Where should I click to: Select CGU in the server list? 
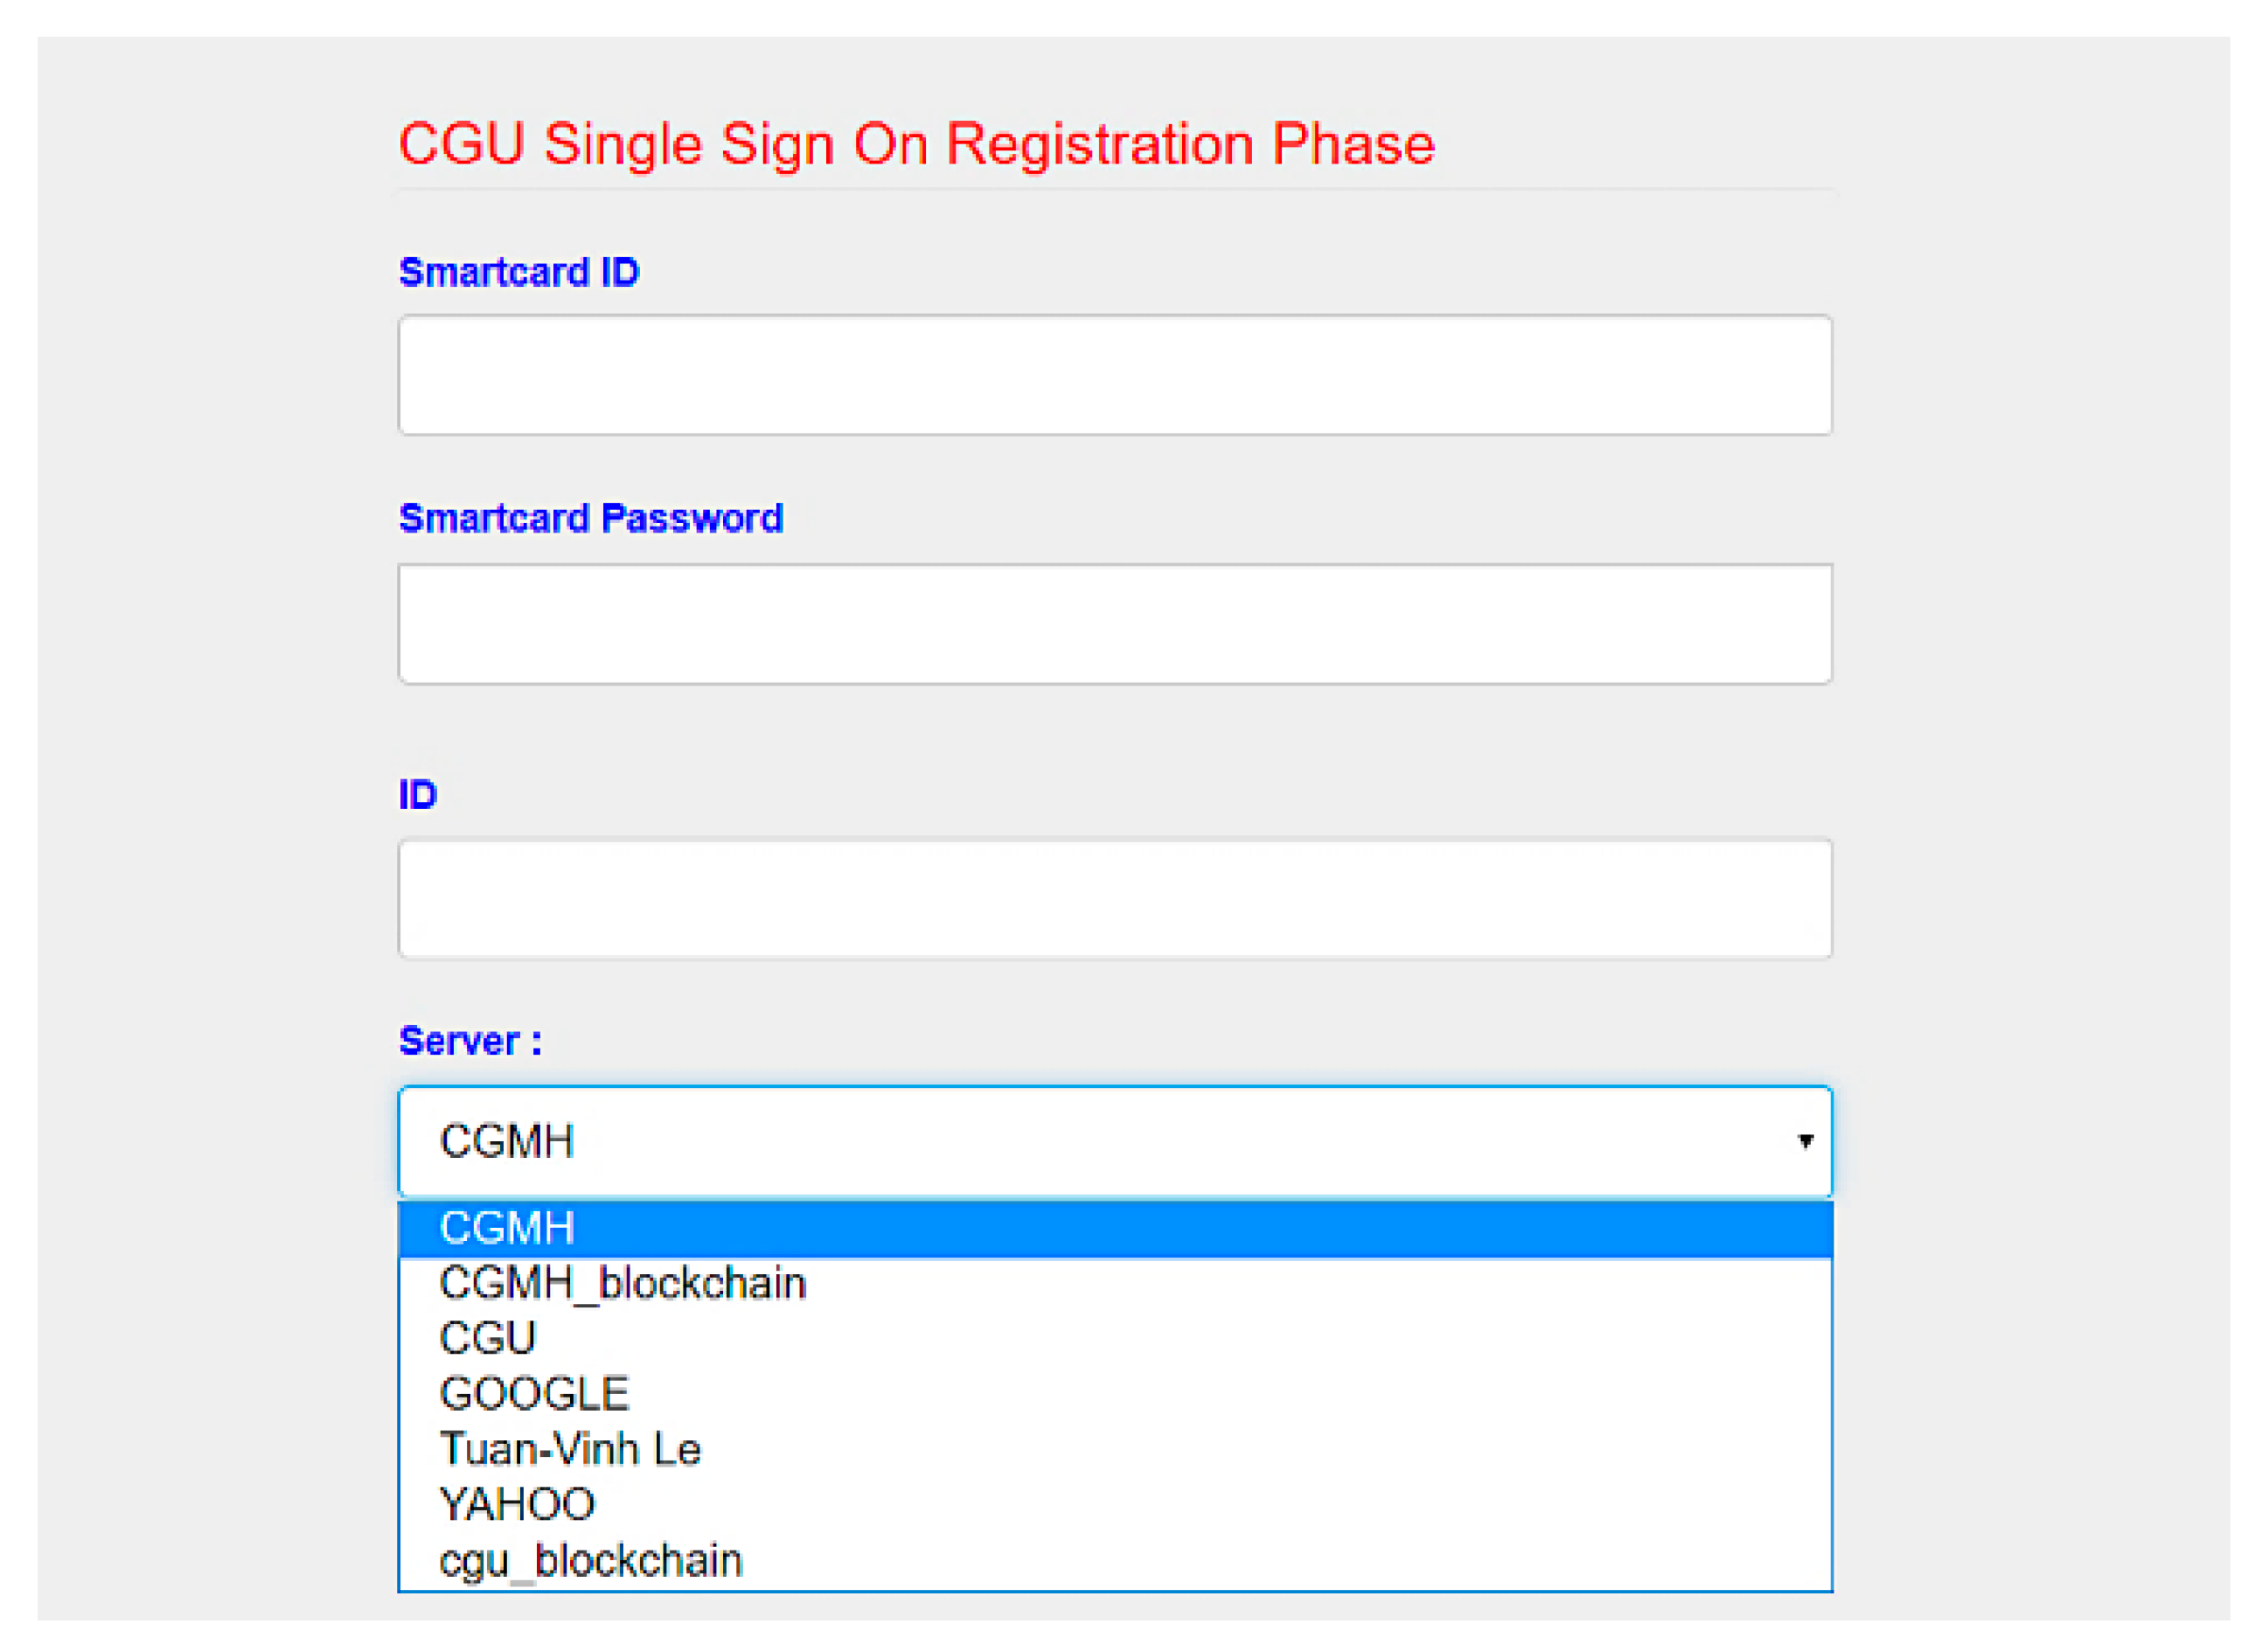[x=488, y=1338]
